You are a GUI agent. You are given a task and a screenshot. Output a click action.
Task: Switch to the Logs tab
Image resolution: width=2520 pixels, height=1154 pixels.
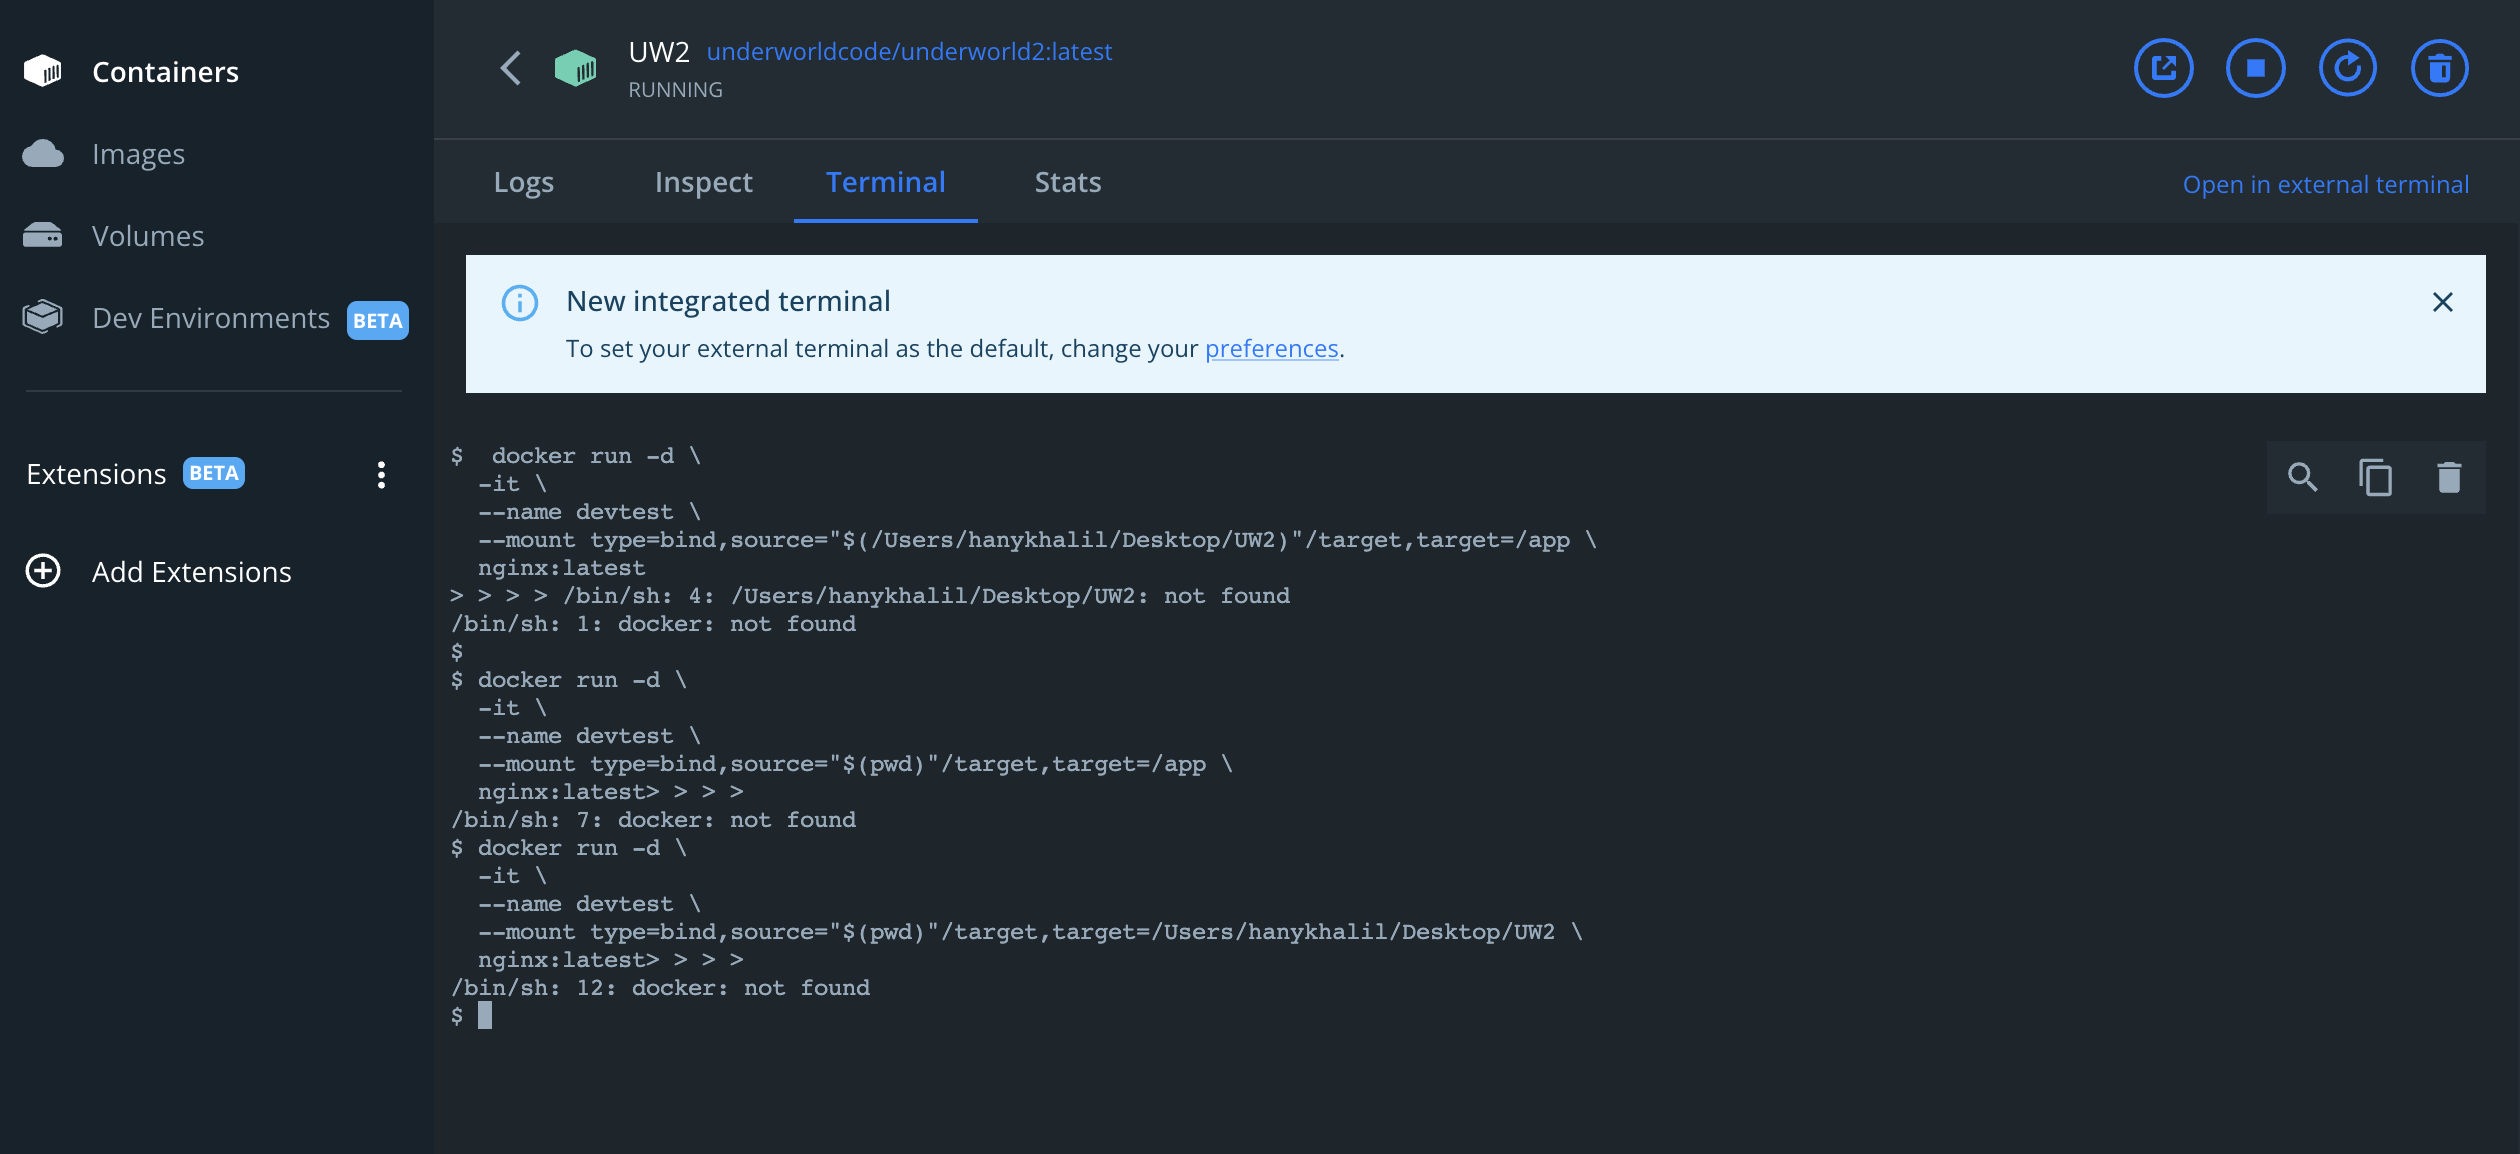[x=523, y=182]
